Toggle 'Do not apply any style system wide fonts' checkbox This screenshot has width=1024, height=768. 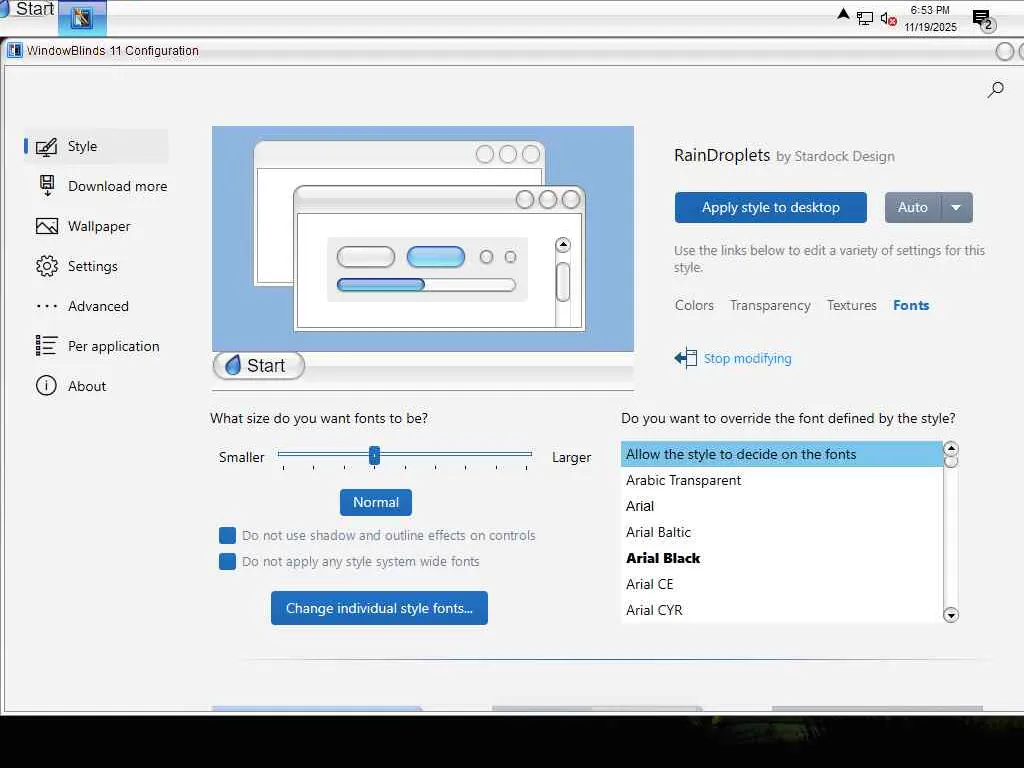(x=227, y=562)
